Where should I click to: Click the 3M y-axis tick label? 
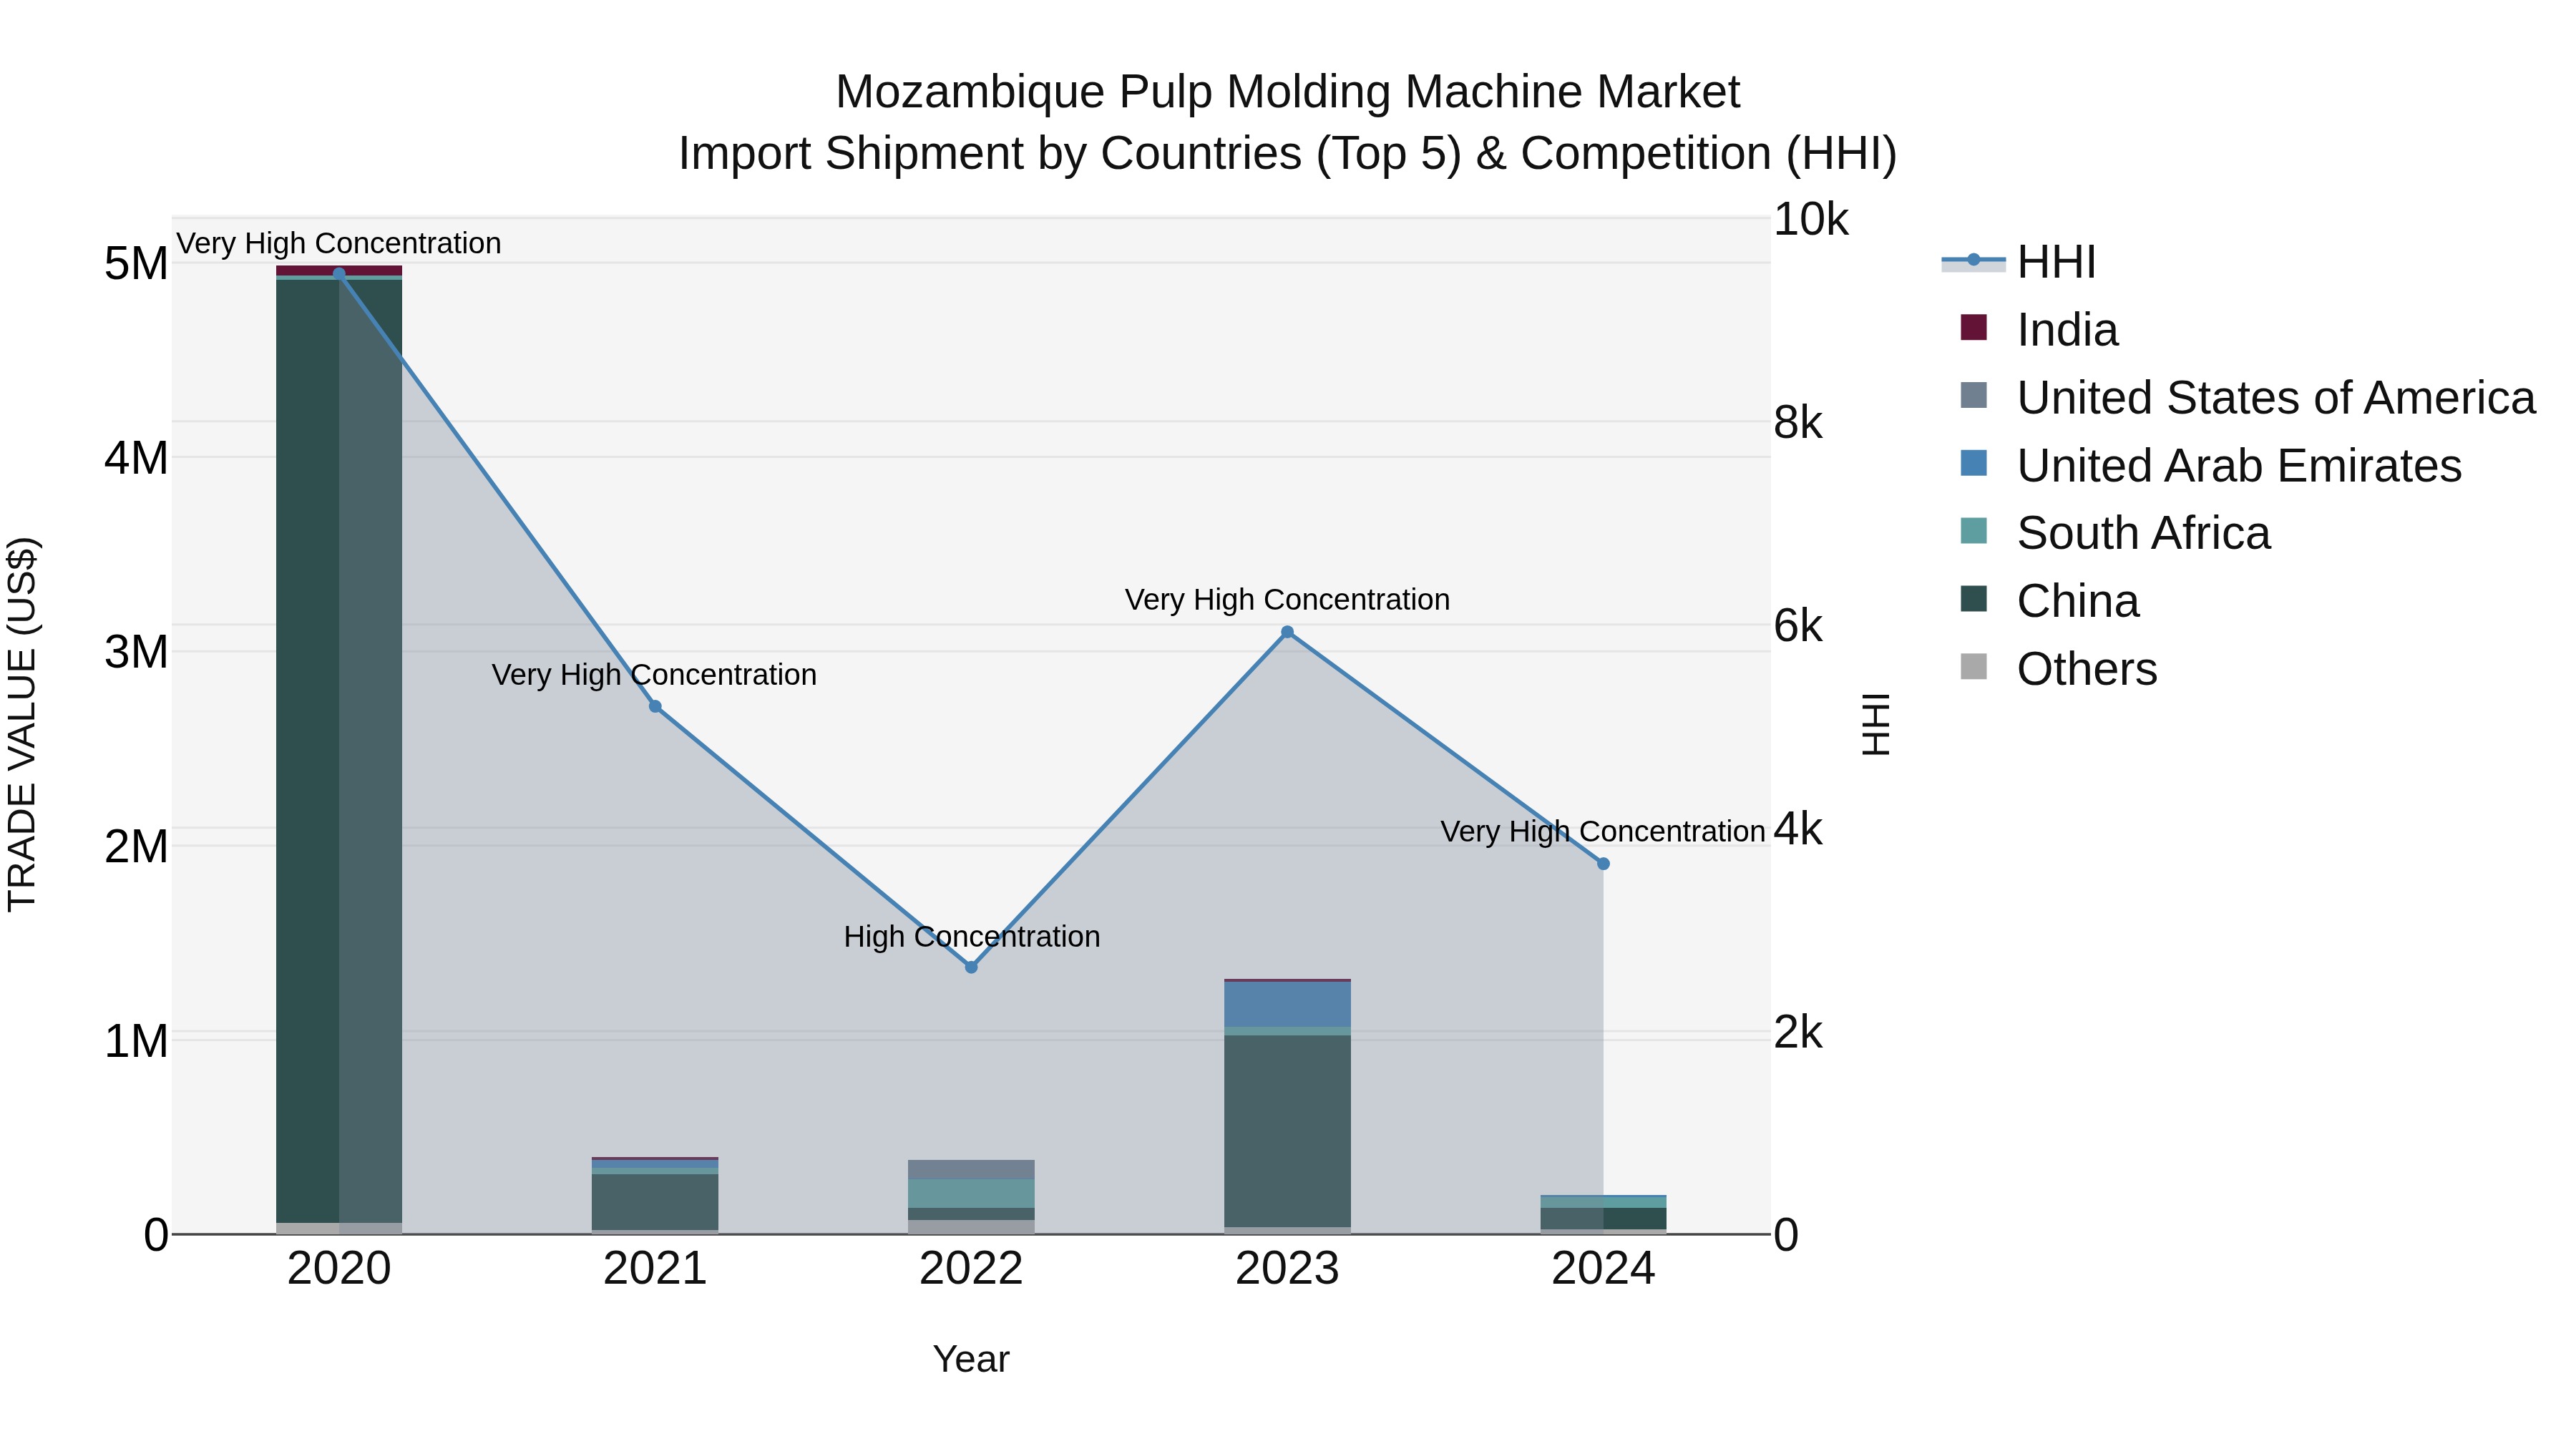pos(136,652)
